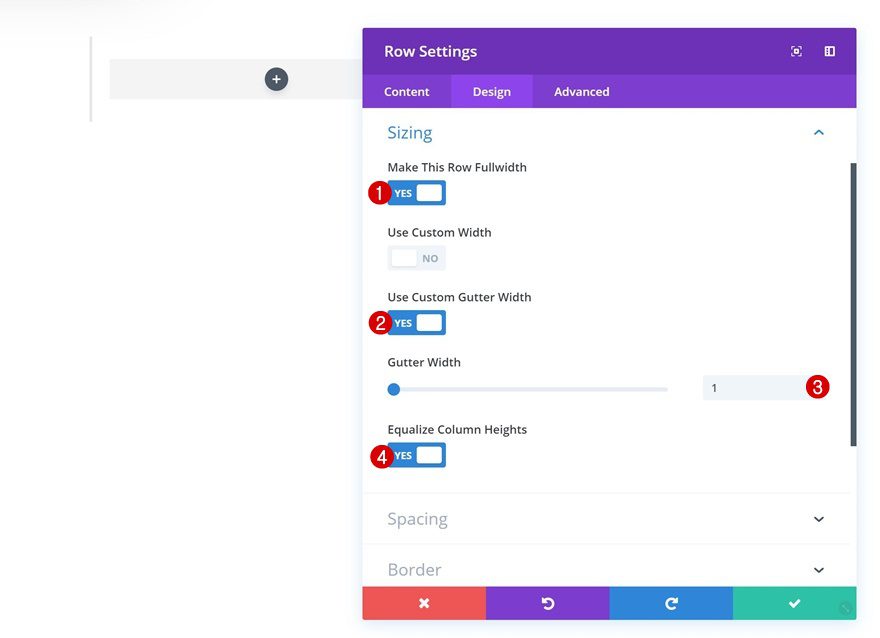This screenshot has width=880, height=638.
Task: Switch to the Content tab
Action: [x=406, y=91]
